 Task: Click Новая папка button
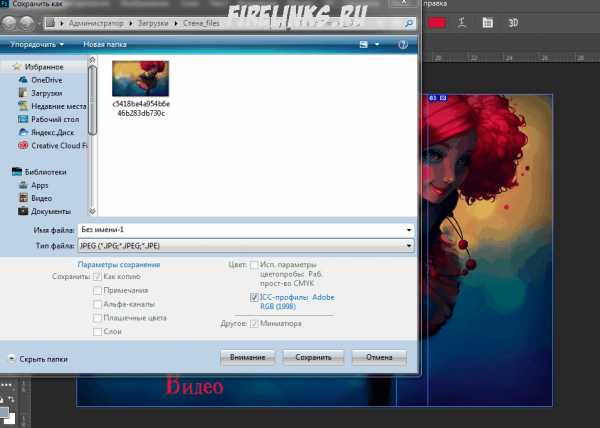tap(105, 44)
